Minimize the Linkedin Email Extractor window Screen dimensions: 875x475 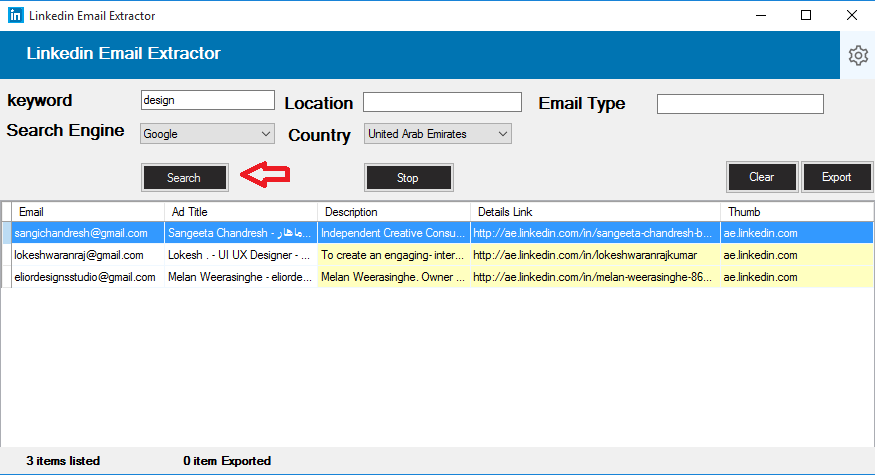tap(761, 15)
